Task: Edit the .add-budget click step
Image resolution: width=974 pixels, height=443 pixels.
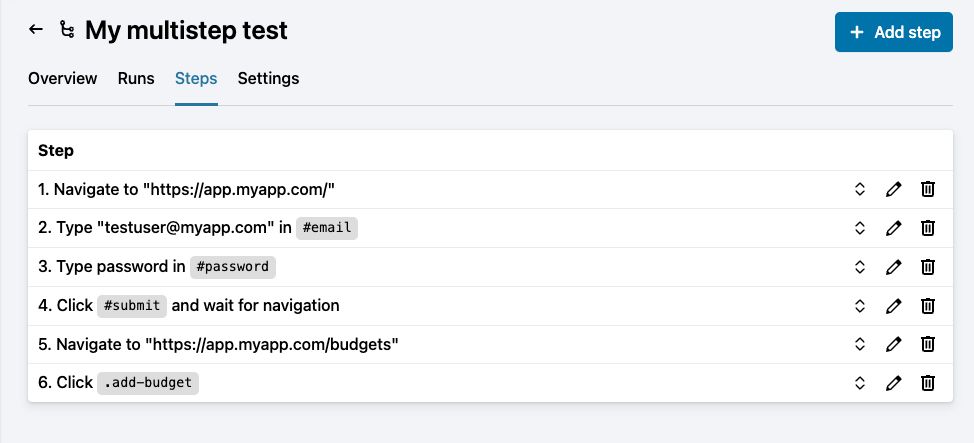Action: coord(894,382)
